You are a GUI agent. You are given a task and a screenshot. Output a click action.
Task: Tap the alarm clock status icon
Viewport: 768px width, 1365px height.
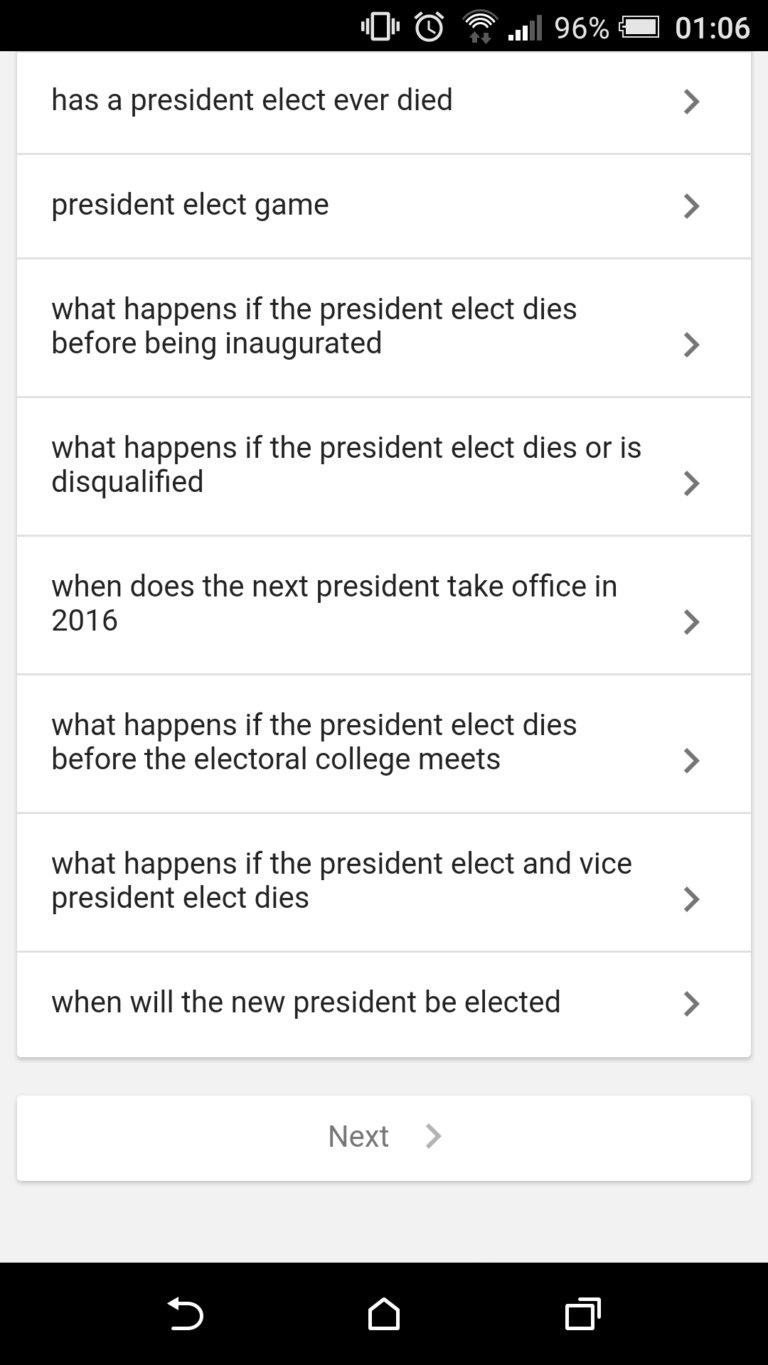430,27
